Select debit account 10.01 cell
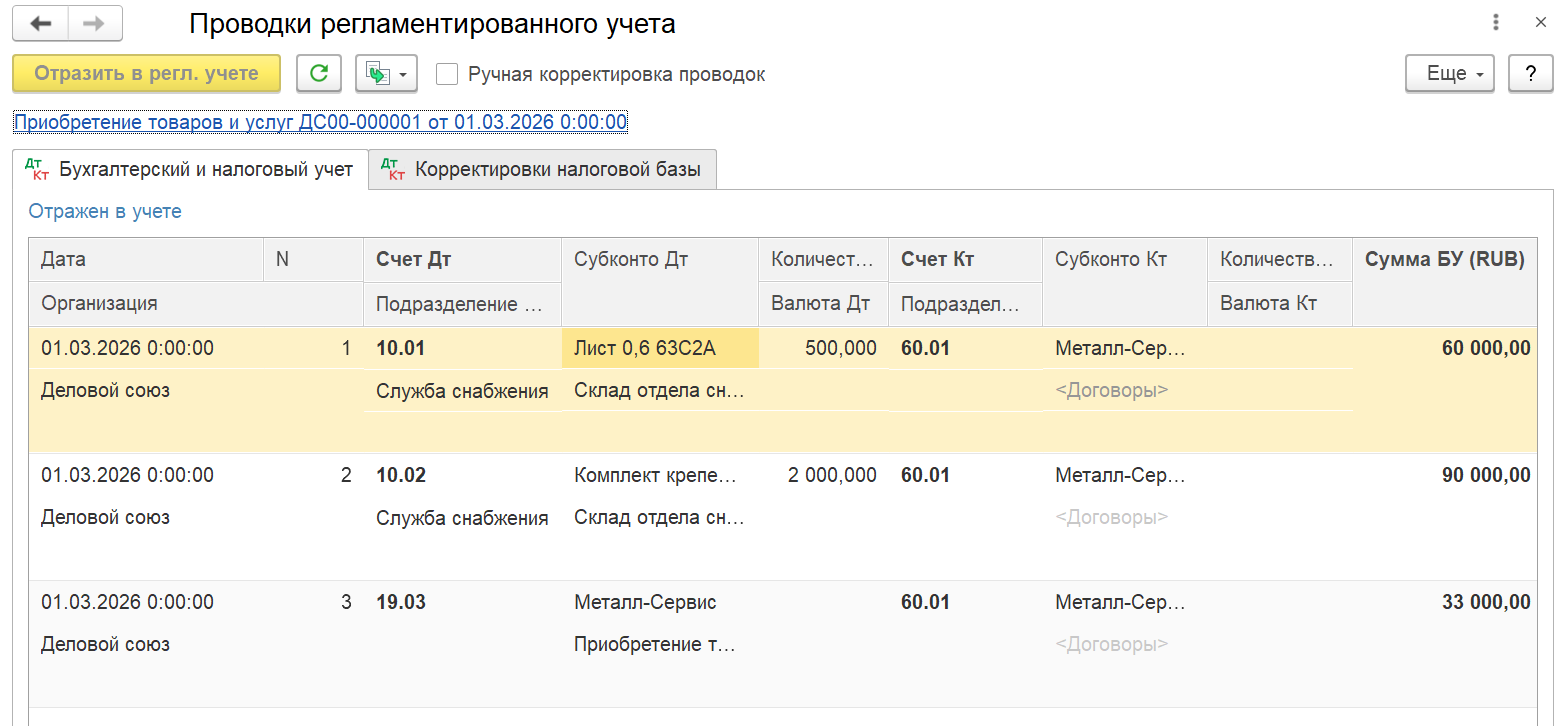The height and width of the screenshot is (726, 1554). tap(462, 348)
